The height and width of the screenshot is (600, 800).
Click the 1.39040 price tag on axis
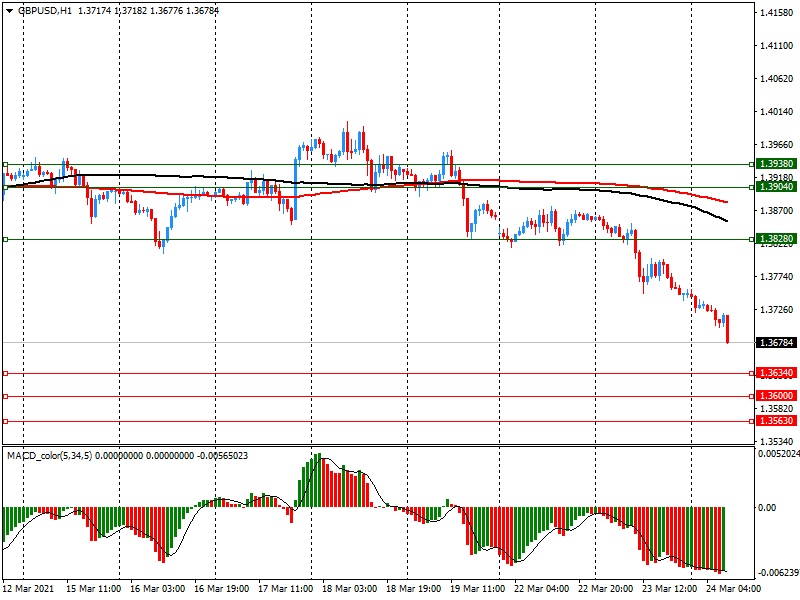pos(776,187)
